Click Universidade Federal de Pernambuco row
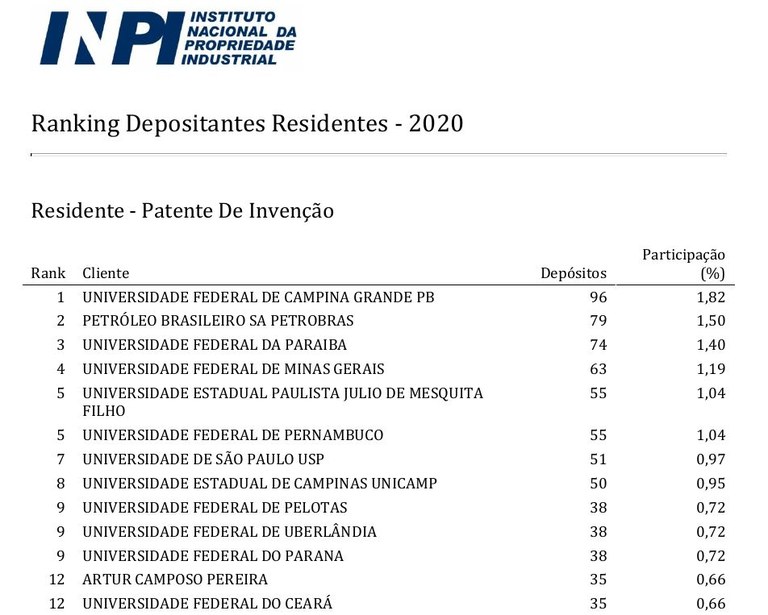 pos(233,435)
